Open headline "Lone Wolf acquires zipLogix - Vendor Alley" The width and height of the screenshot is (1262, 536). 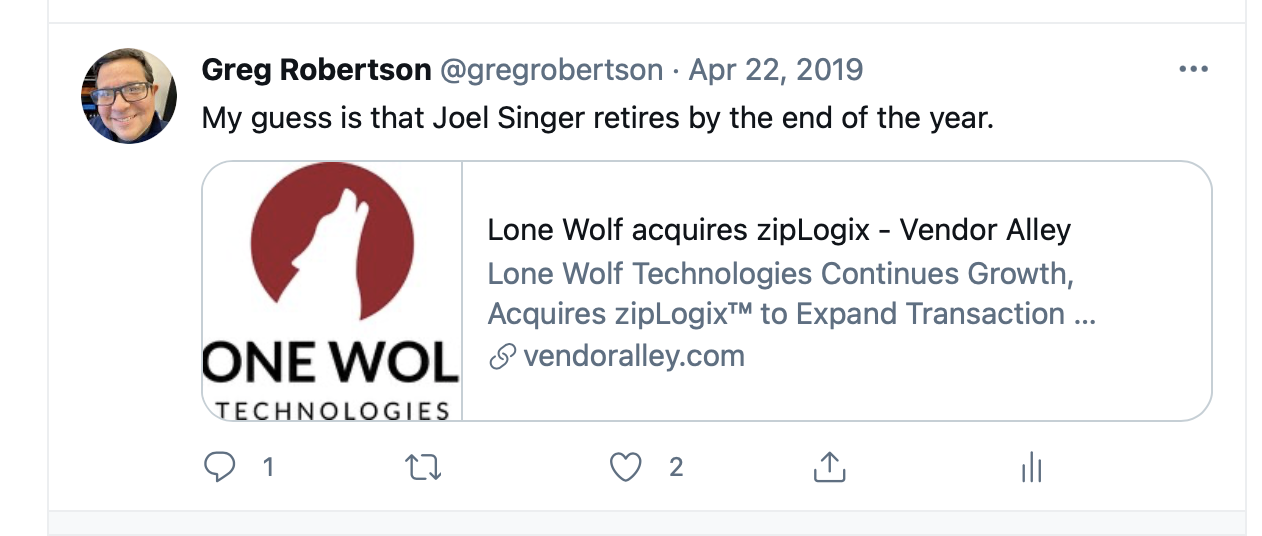tap(779, 230)
